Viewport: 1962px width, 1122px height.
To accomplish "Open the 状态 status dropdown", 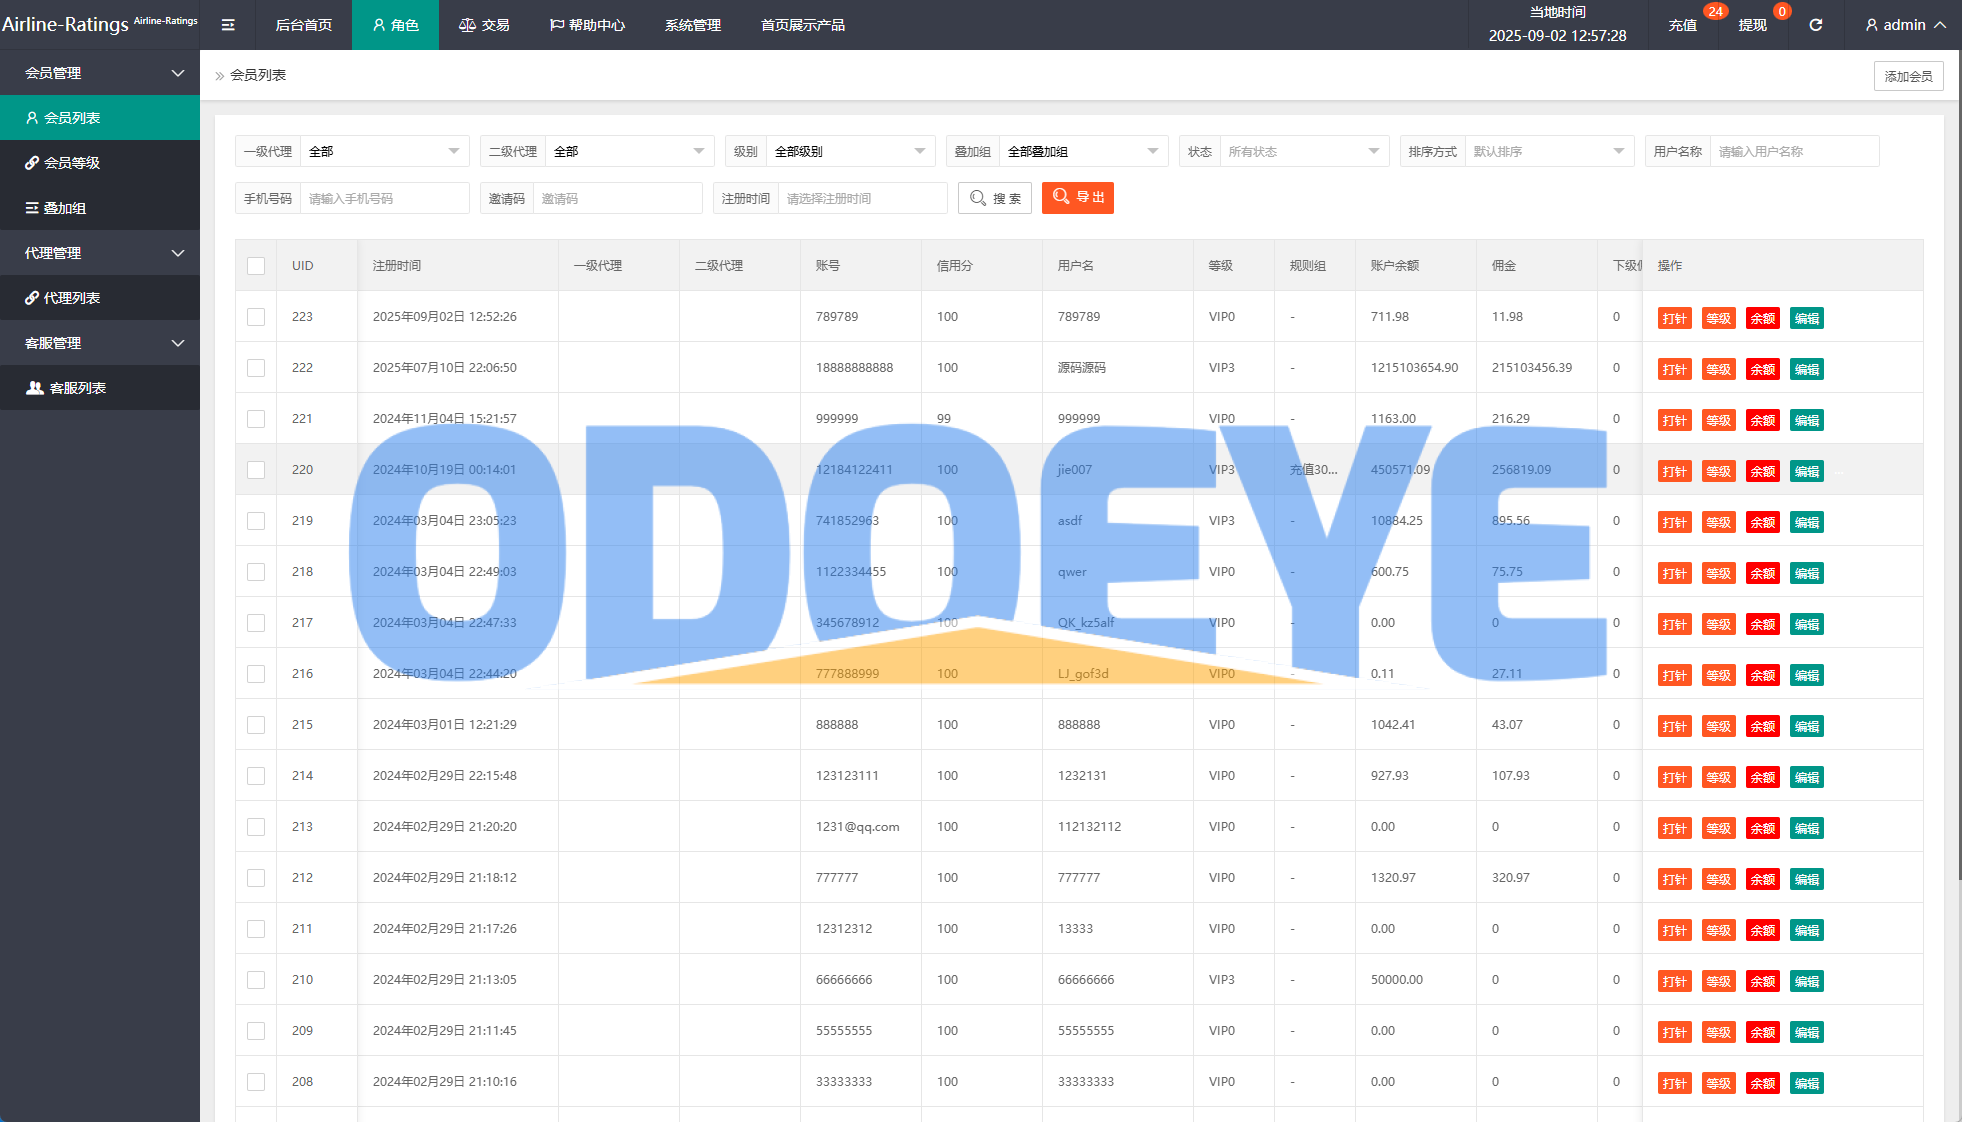I will pos(1303,152).
